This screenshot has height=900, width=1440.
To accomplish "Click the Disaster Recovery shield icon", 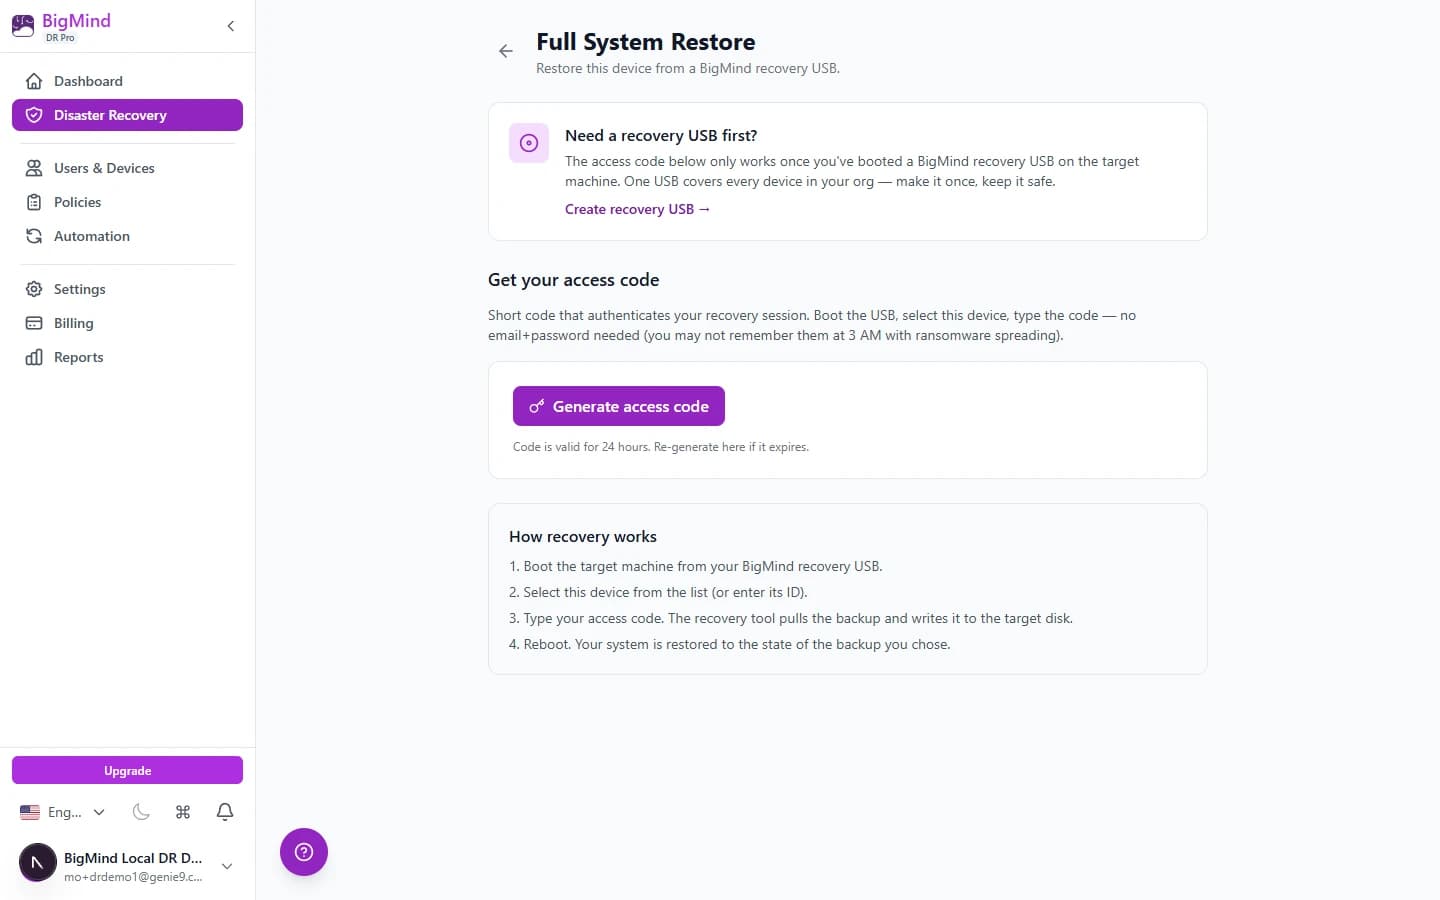I will click(34, 115).
